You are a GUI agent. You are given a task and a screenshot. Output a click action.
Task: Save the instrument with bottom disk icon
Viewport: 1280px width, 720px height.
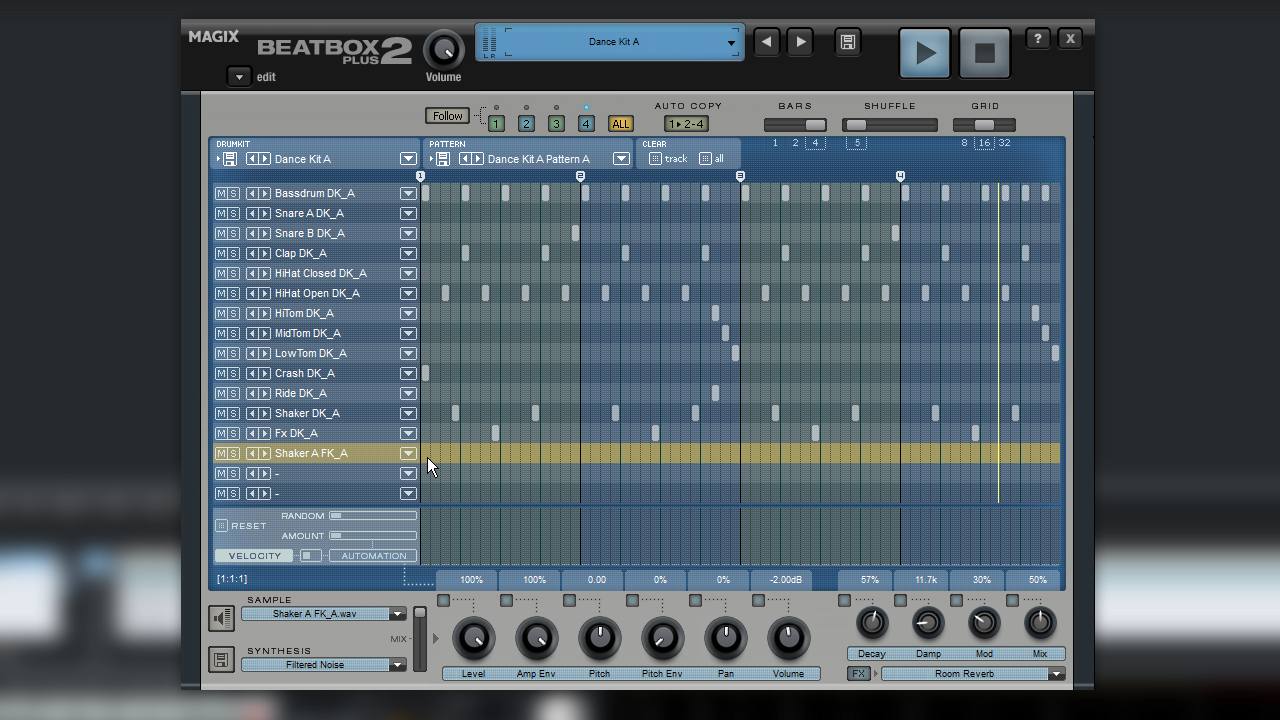pyautogui.click(x=221, y=660)
